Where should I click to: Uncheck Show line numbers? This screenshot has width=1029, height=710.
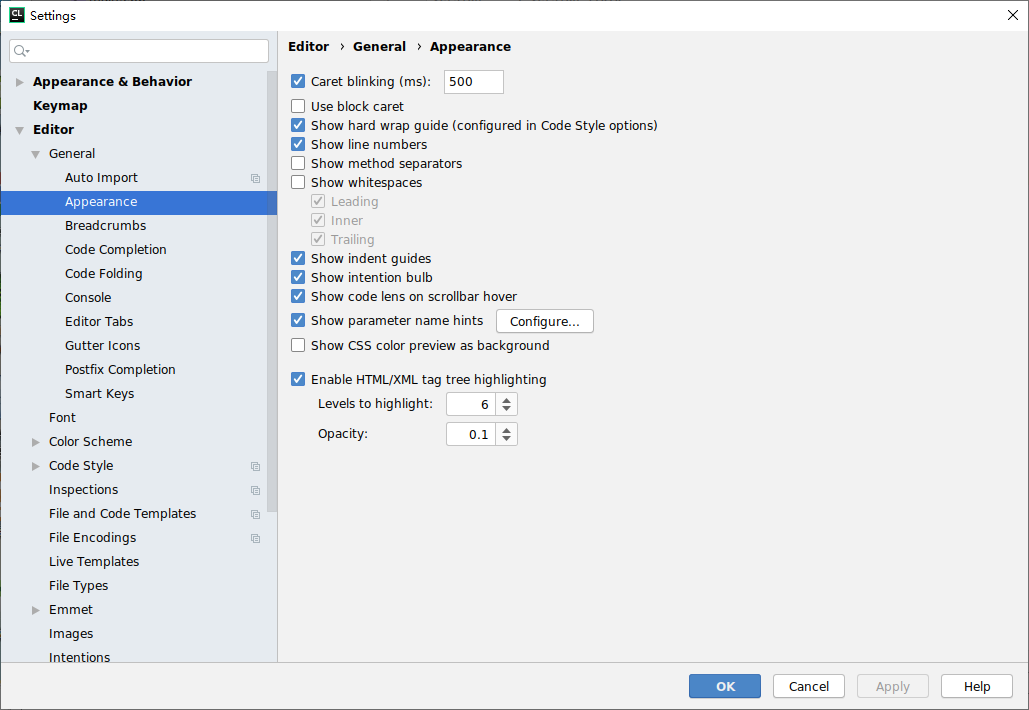297,144
